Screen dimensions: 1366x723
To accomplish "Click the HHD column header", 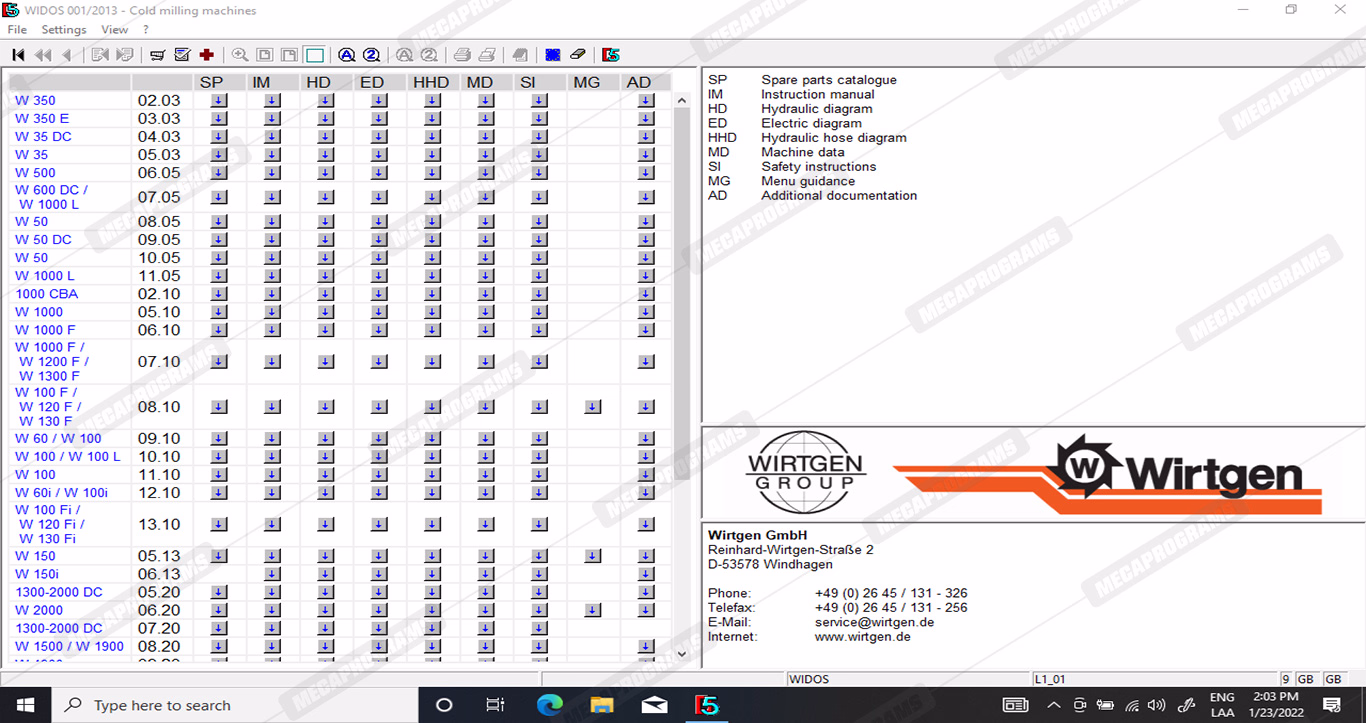I will 431,82.
